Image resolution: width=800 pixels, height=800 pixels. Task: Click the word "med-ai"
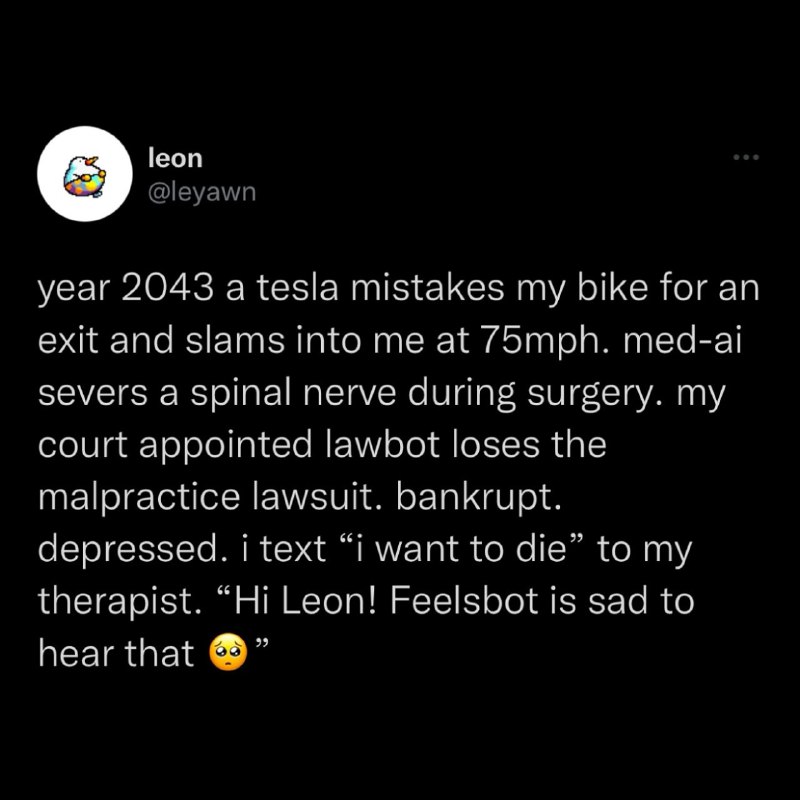pos(681,340)
